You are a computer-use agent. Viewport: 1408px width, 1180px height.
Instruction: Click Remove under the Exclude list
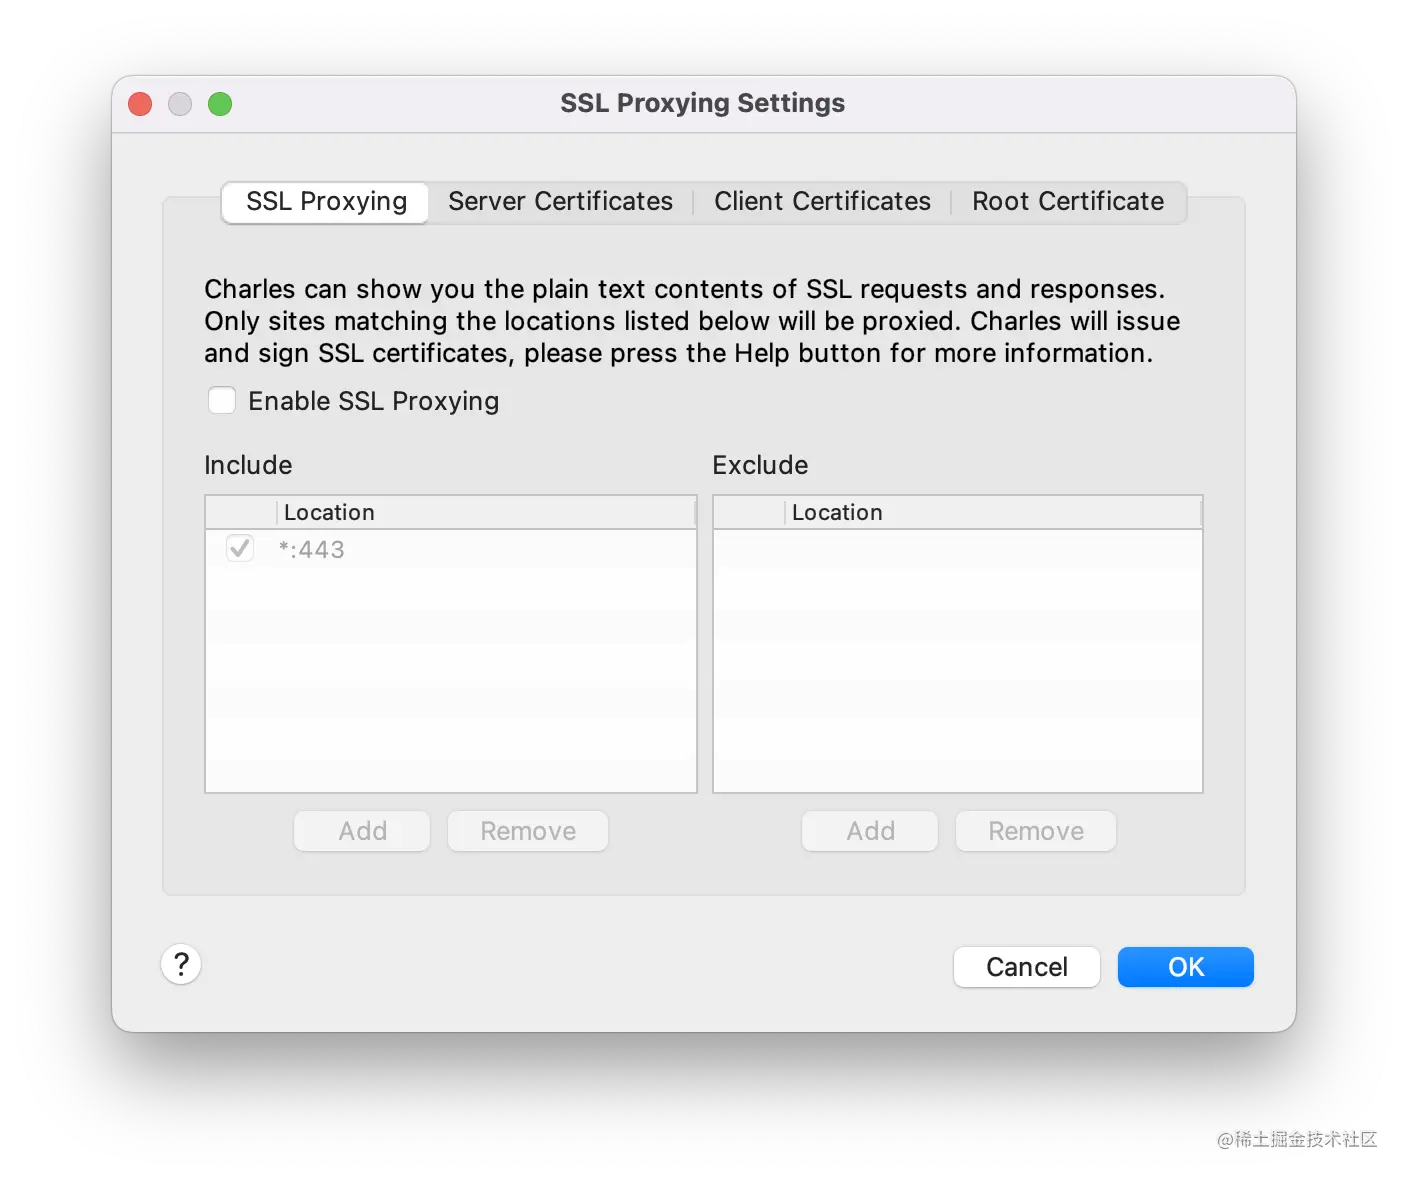coord(1036,831)
